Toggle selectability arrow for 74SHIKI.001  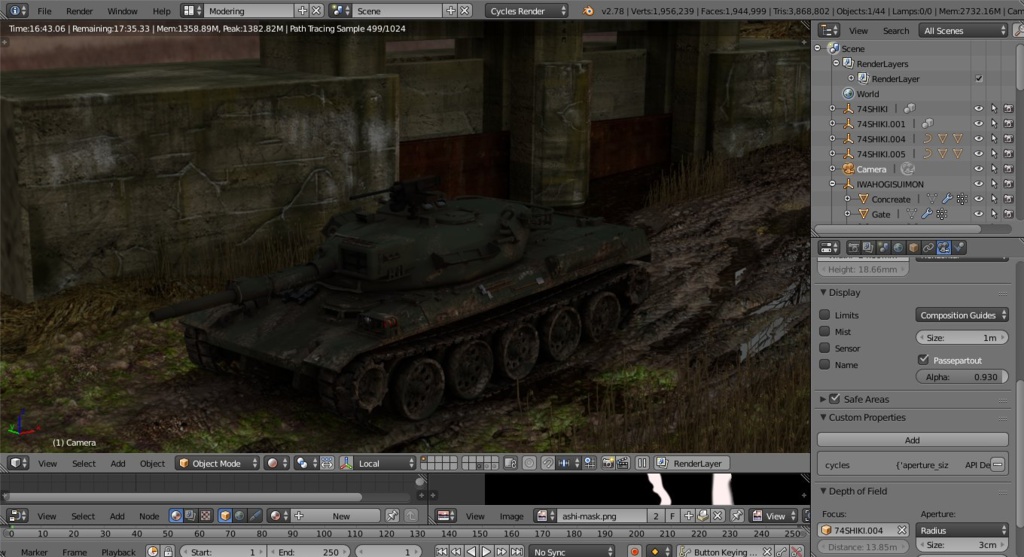point(993,124)
